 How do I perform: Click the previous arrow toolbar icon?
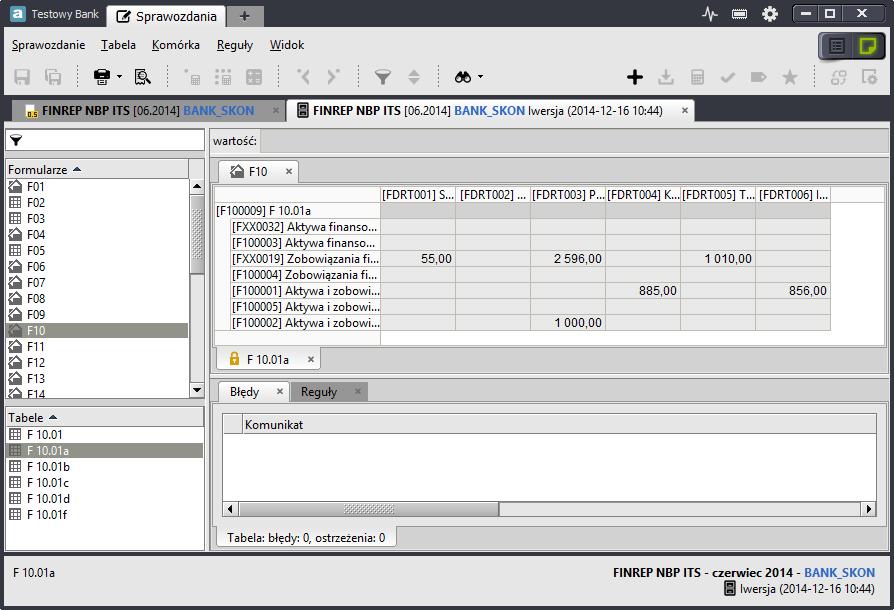(x=304, y=77)
